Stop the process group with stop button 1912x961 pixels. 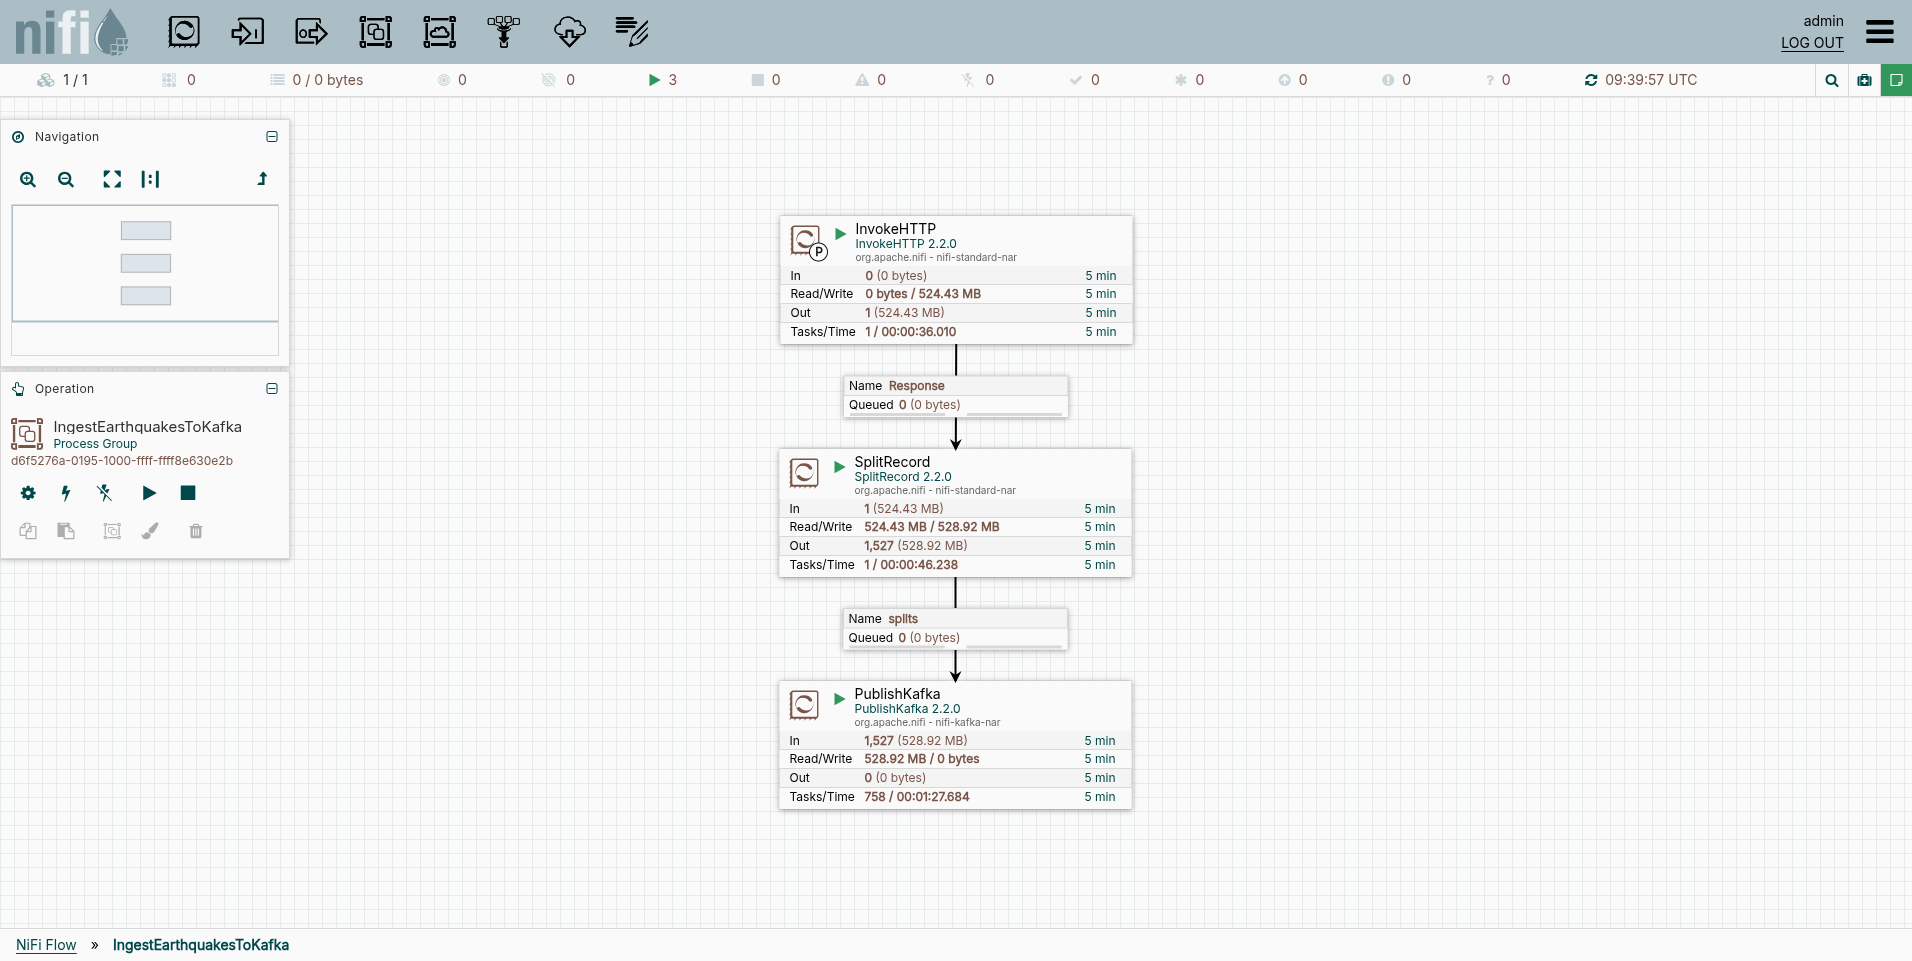(x=188, y=493)
